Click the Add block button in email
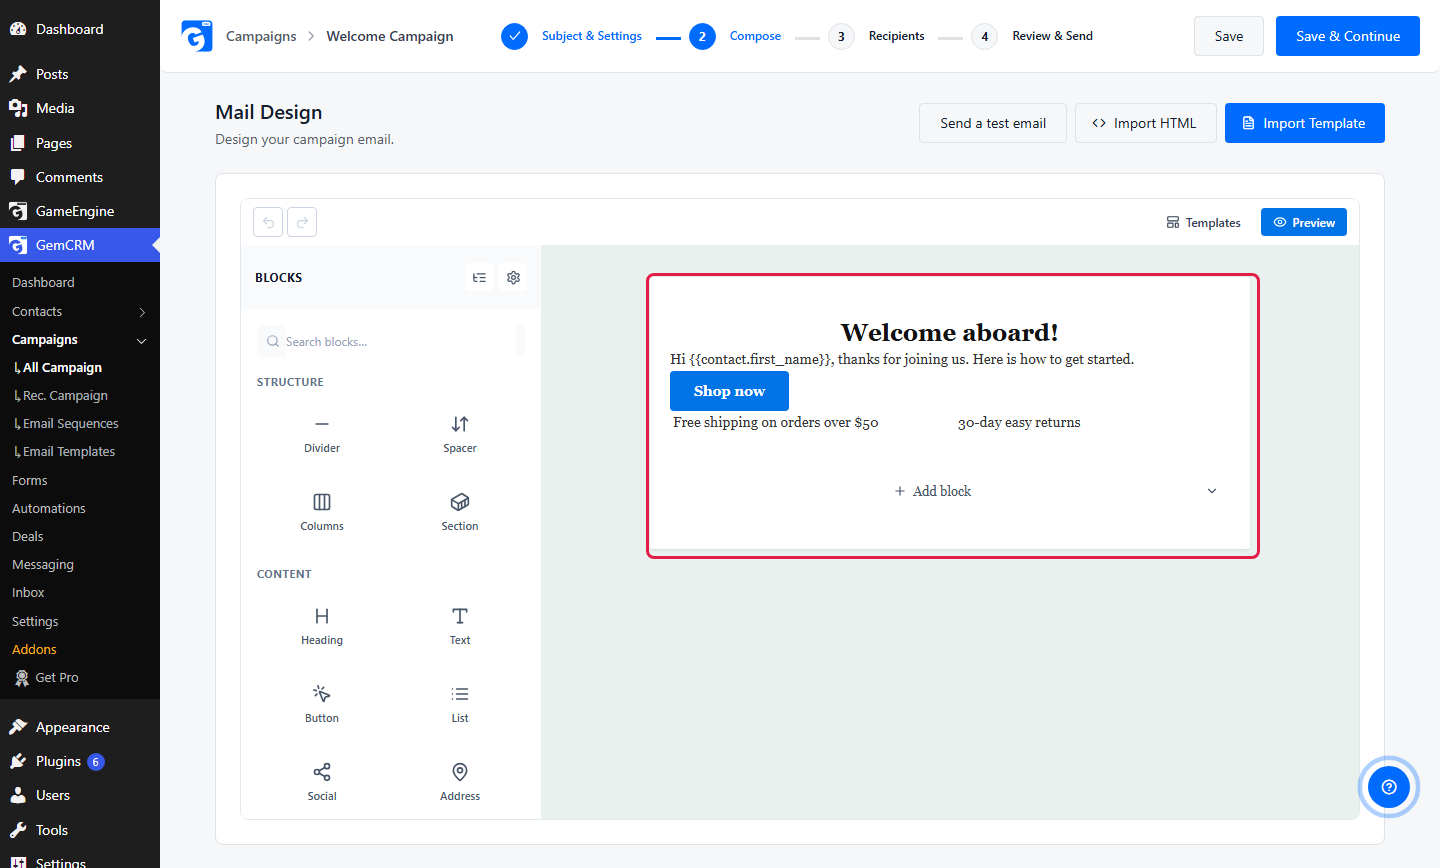The height and width of the screenshot is (868, 1440). click(932, 491)
